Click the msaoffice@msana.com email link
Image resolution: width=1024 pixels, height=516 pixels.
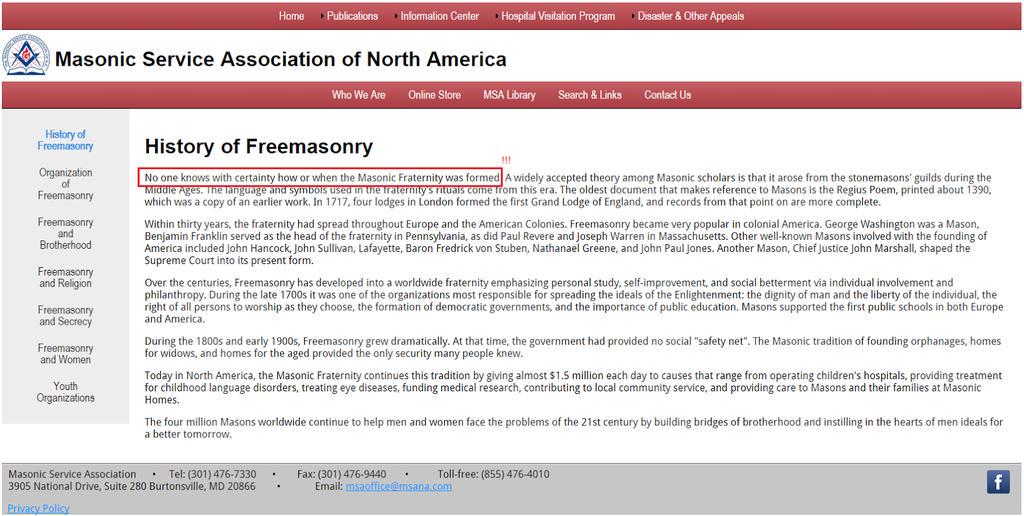(398, 487)
